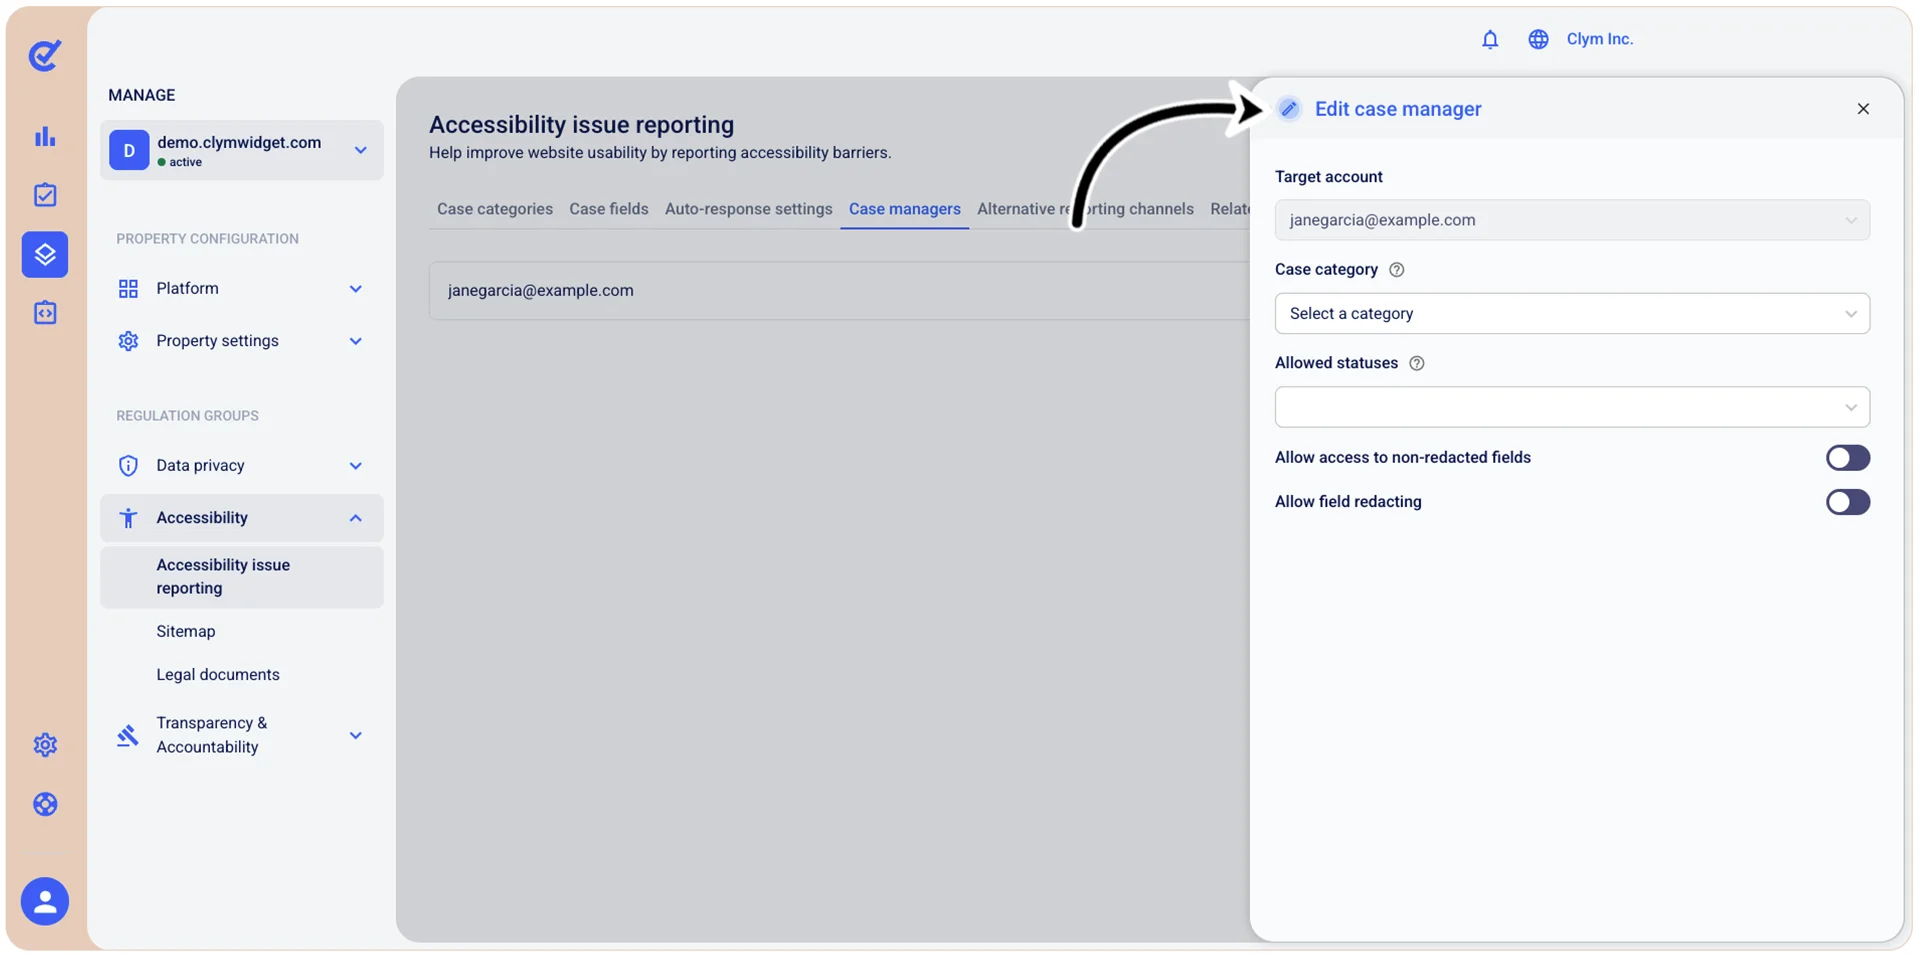Viewport: 1917px width, 955px height.
Task: Click the notifications bell icon
Action: [x=1490, y=39]
